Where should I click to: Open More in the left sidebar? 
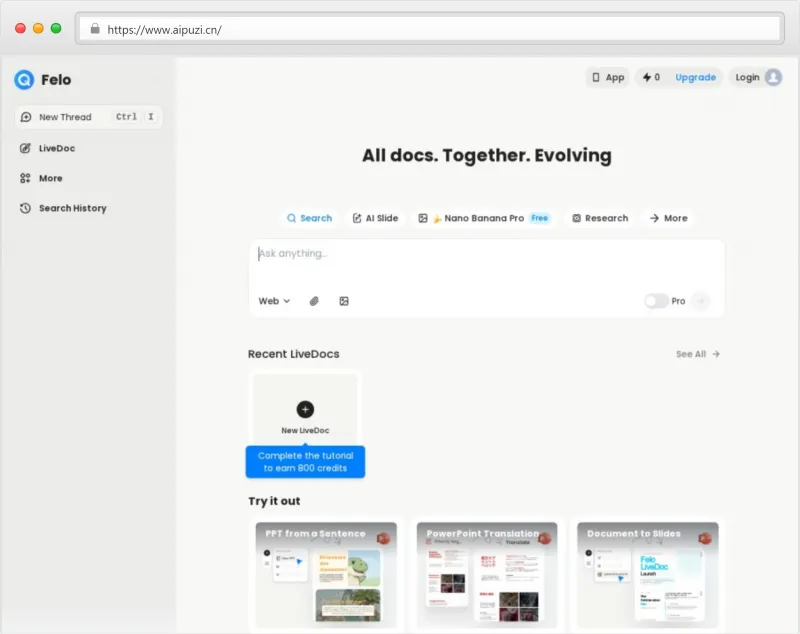click(x=50, y=178)
